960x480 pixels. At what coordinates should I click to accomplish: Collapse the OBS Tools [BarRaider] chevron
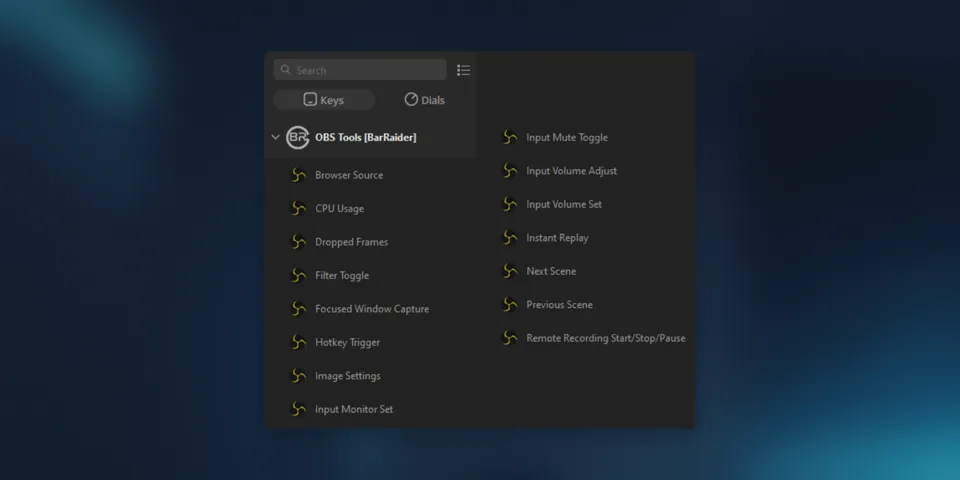point(276,137)
